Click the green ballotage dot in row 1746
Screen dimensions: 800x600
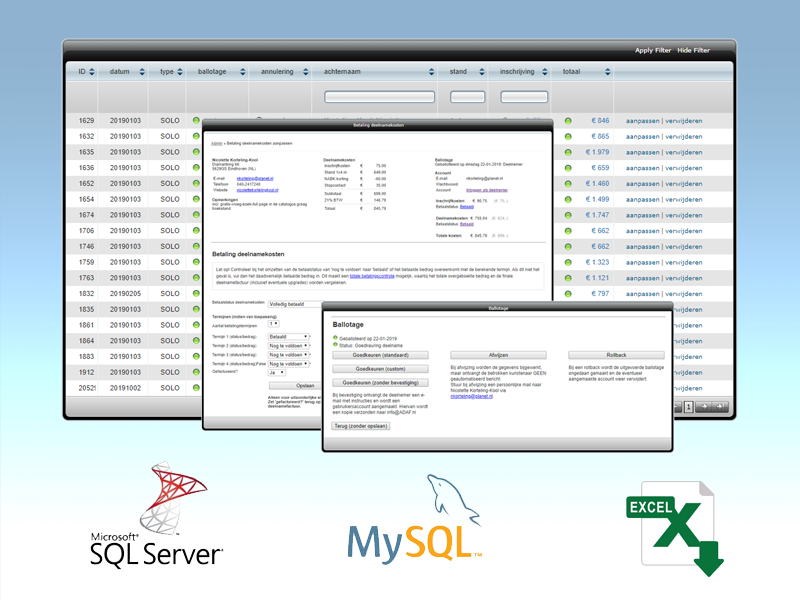(x=196, y=246)
